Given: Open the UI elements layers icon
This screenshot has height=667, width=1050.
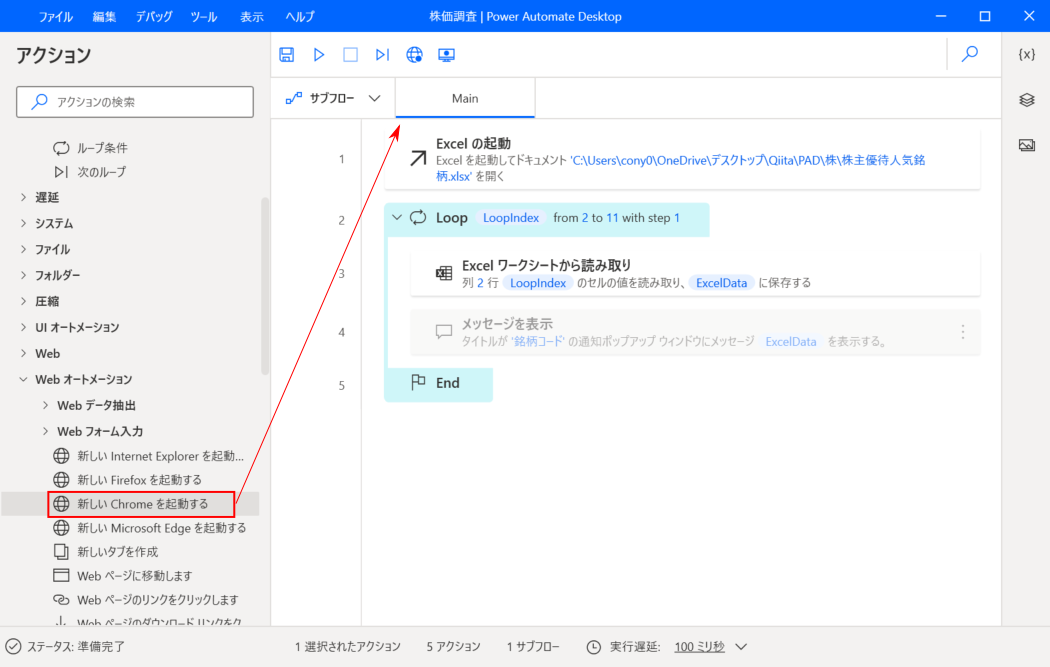Looking at the screenshot, I should click(x=1027, y=100).
